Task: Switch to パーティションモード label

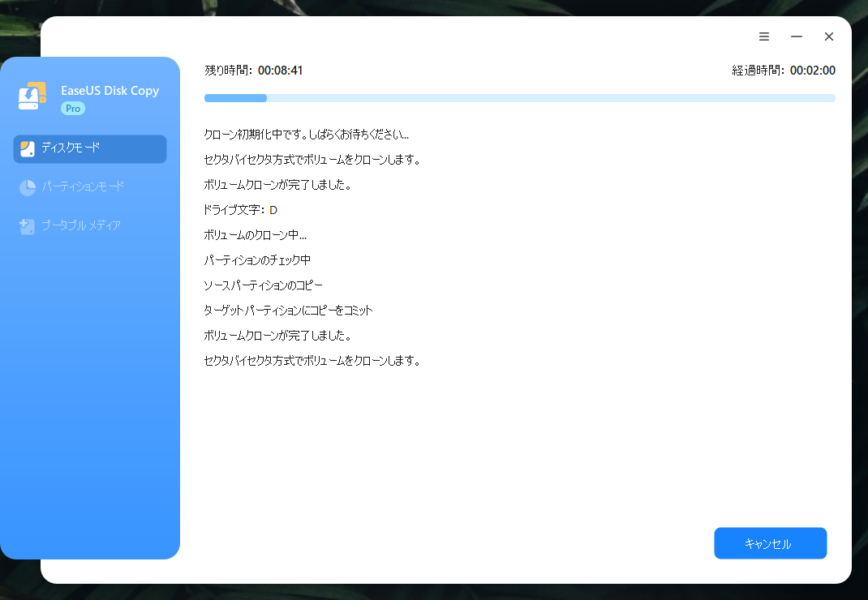Action: [82, 187]
